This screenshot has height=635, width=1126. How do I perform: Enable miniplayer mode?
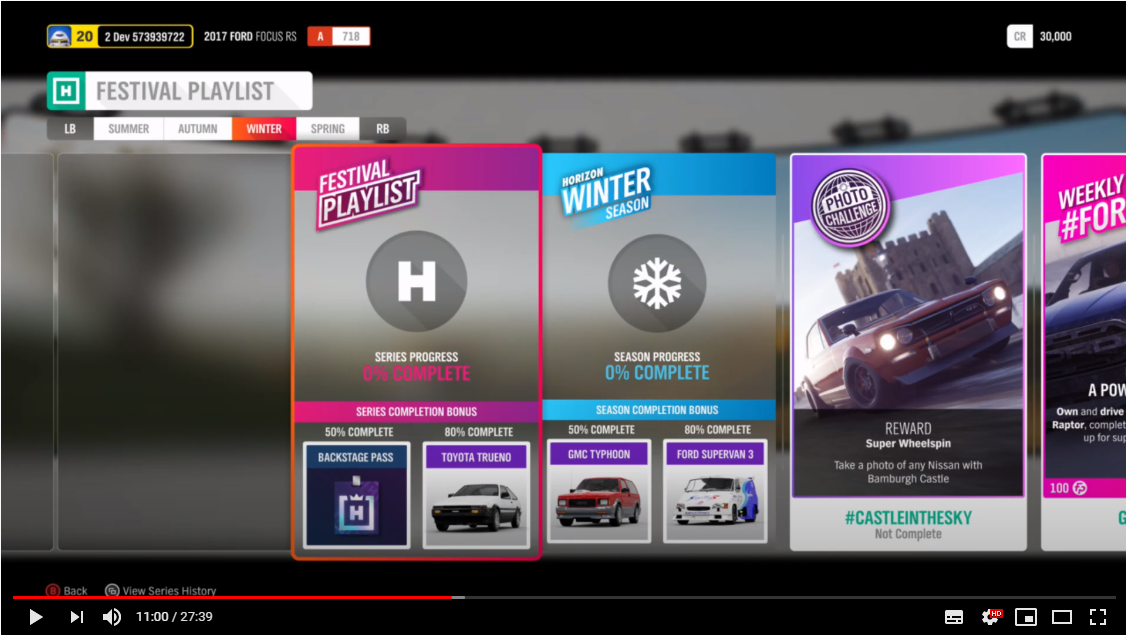[x=1025, y=616]
